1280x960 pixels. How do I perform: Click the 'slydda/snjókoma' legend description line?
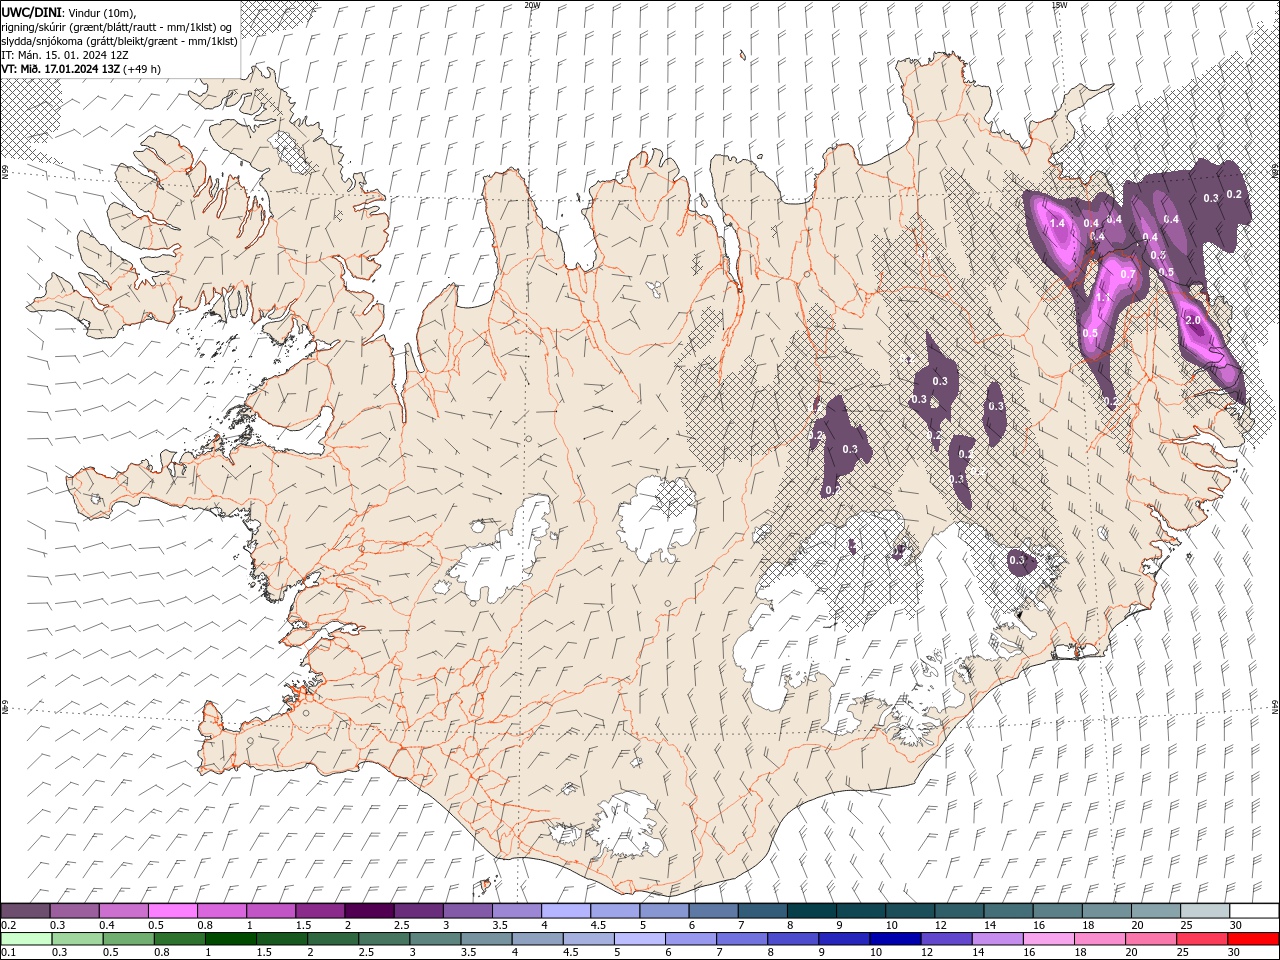point(120,41)
